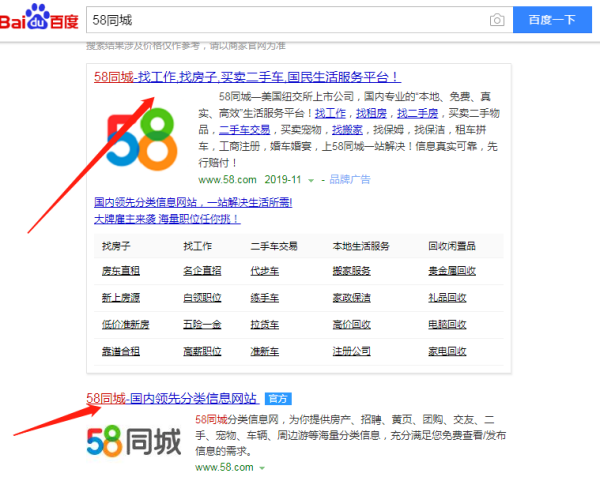Open the 家政保洁 link
The image size is (600, 477).
pos(351,298)
